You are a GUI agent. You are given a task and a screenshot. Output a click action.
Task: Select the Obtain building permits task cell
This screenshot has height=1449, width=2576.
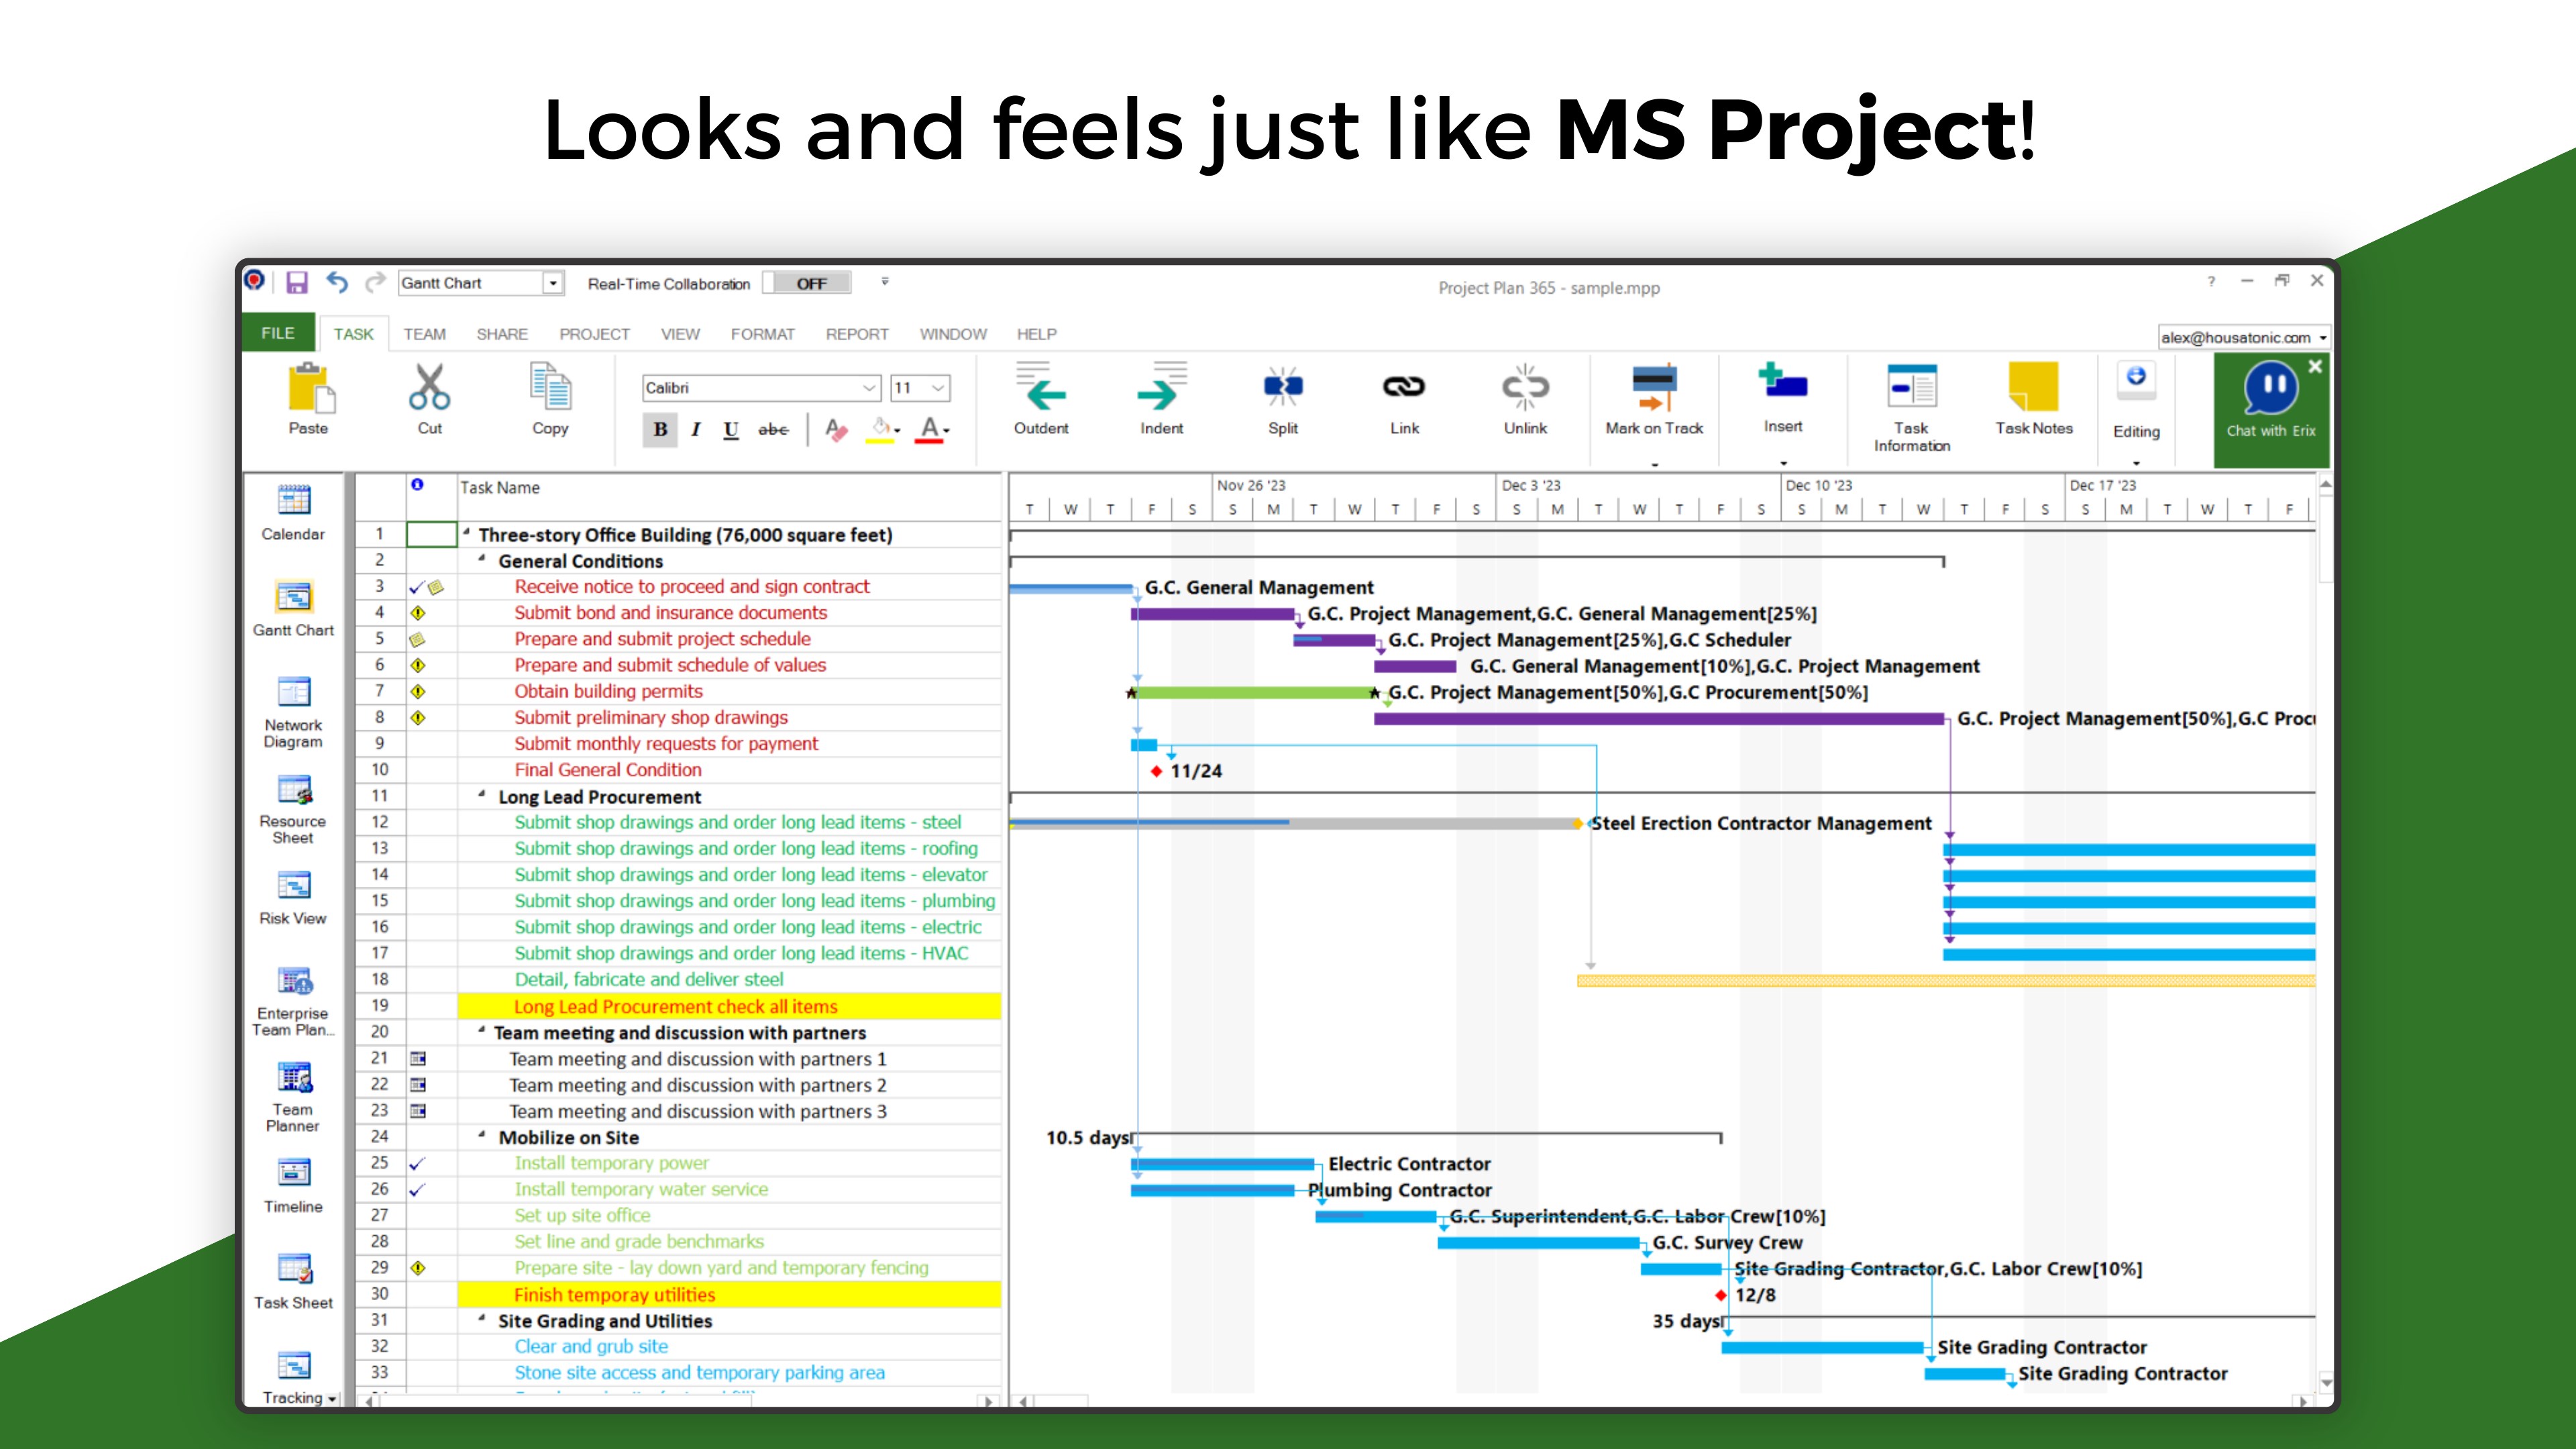point(608,692)
